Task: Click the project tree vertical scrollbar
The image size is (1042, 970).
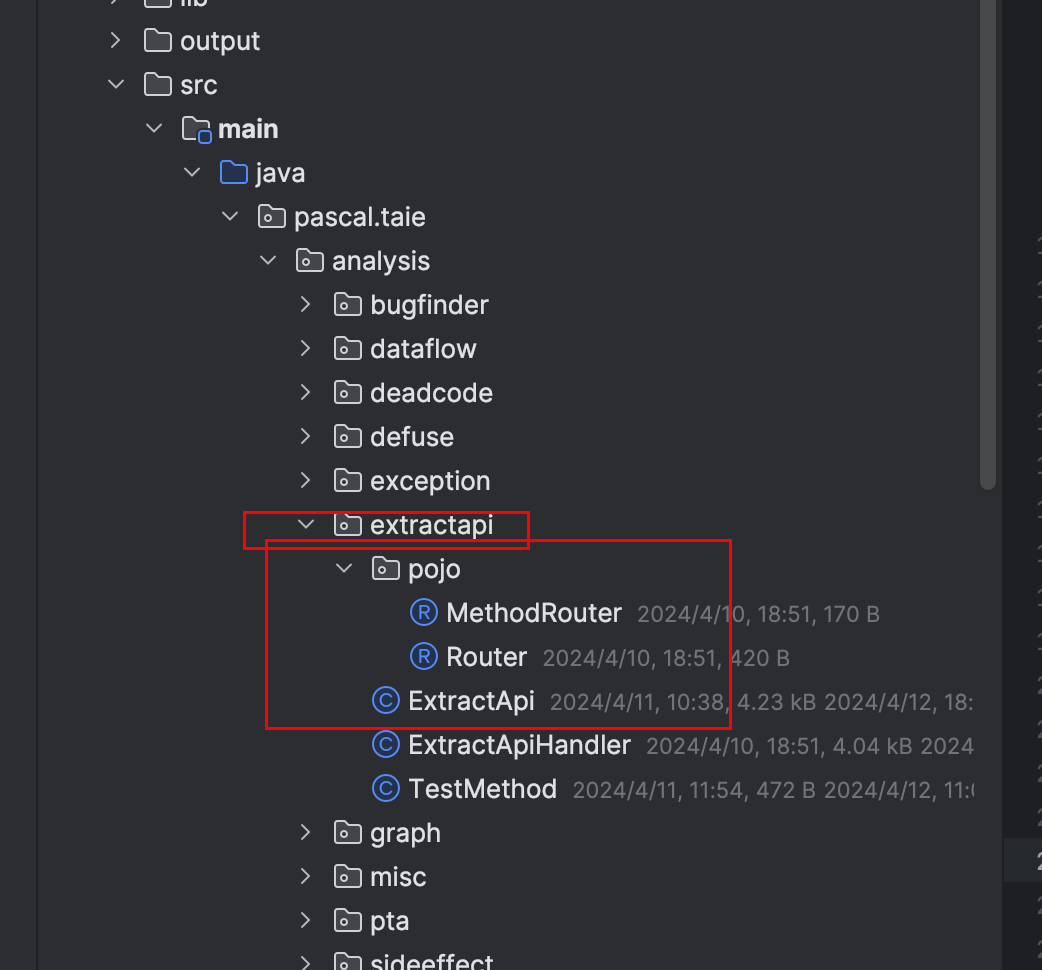Action: pos(988,244)
